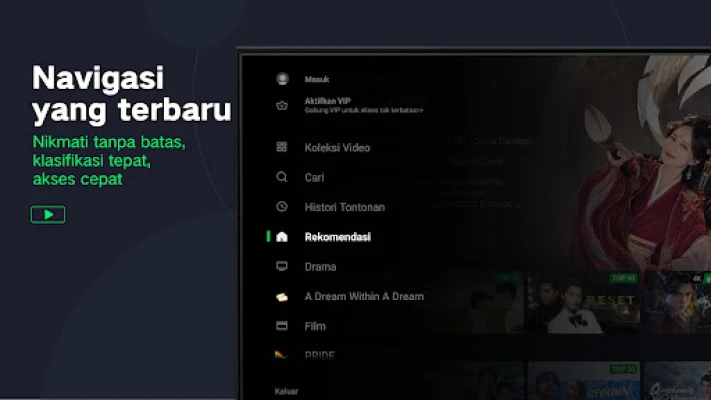
Task: Click the profile avatar icon beside Masuk
Action: click(x=282, y=79)
